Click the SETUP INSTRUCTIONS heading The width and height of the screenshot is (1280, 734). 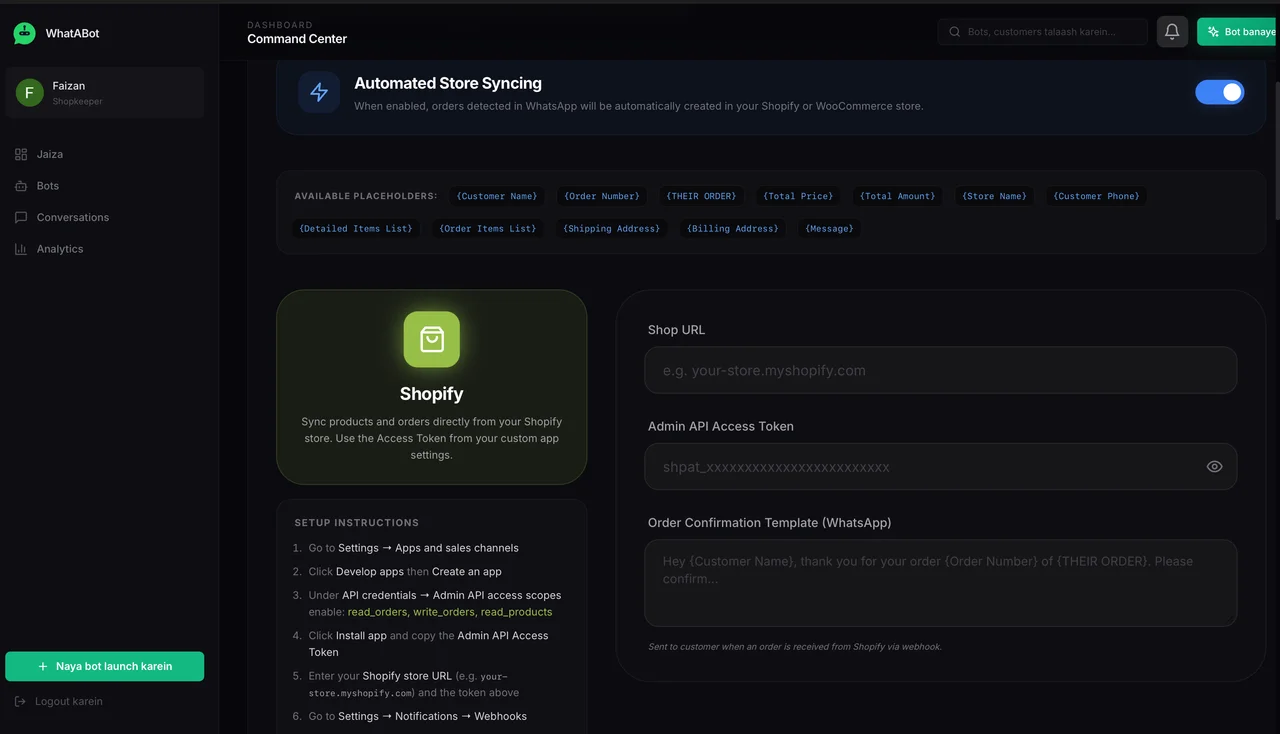pos(357,522)
